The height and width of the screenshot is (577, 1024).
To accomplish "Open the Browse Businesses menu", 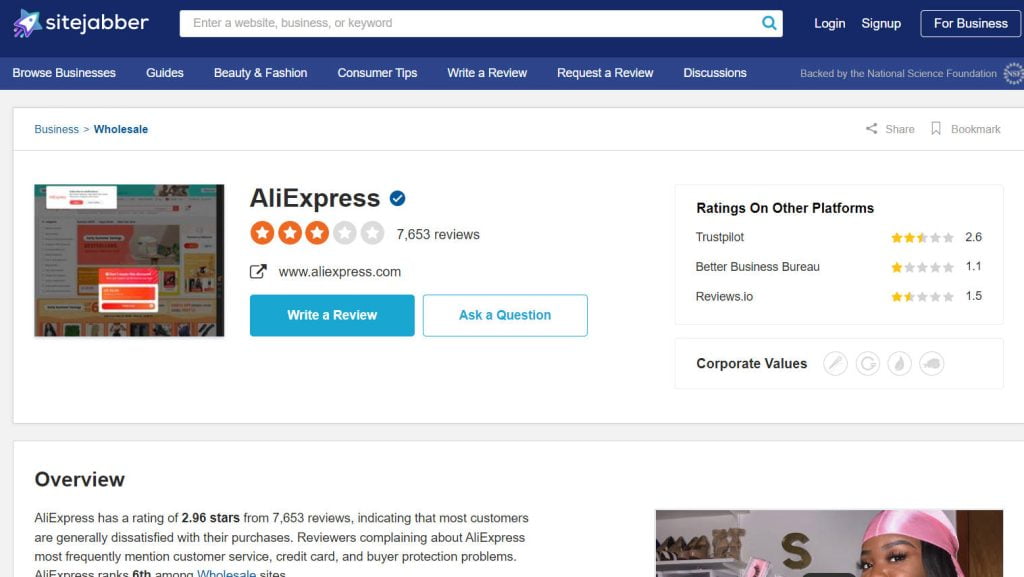I will click(x=64, y=72).
